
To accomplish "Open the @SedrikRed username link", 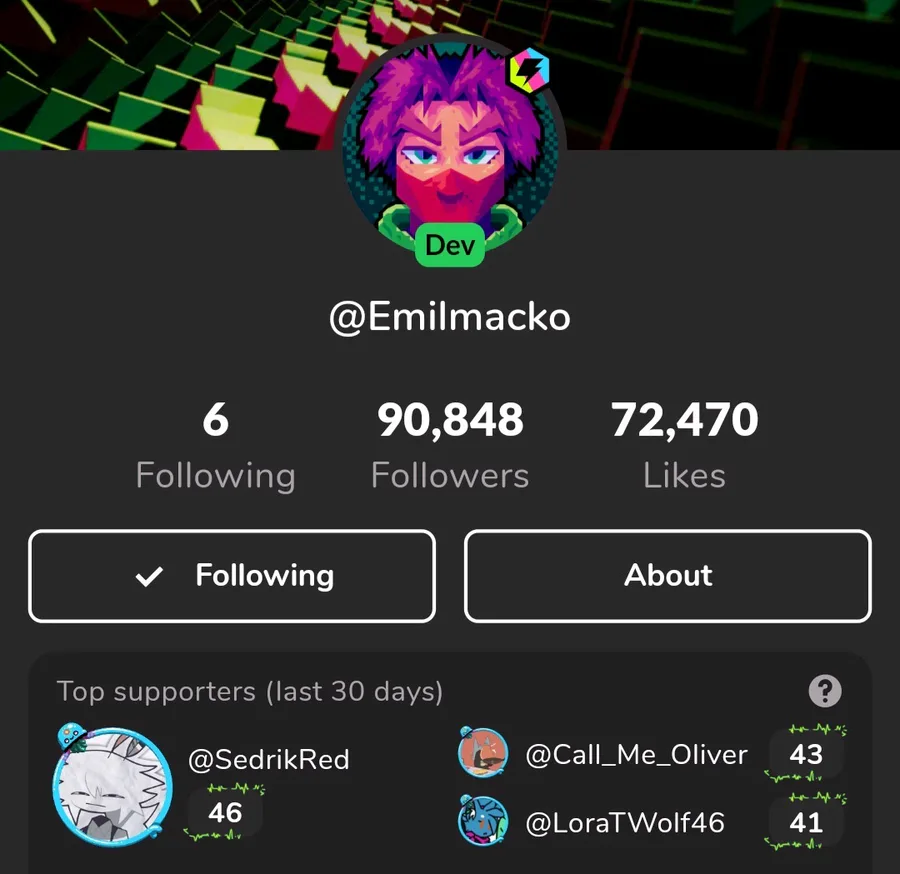I will 269,759.
